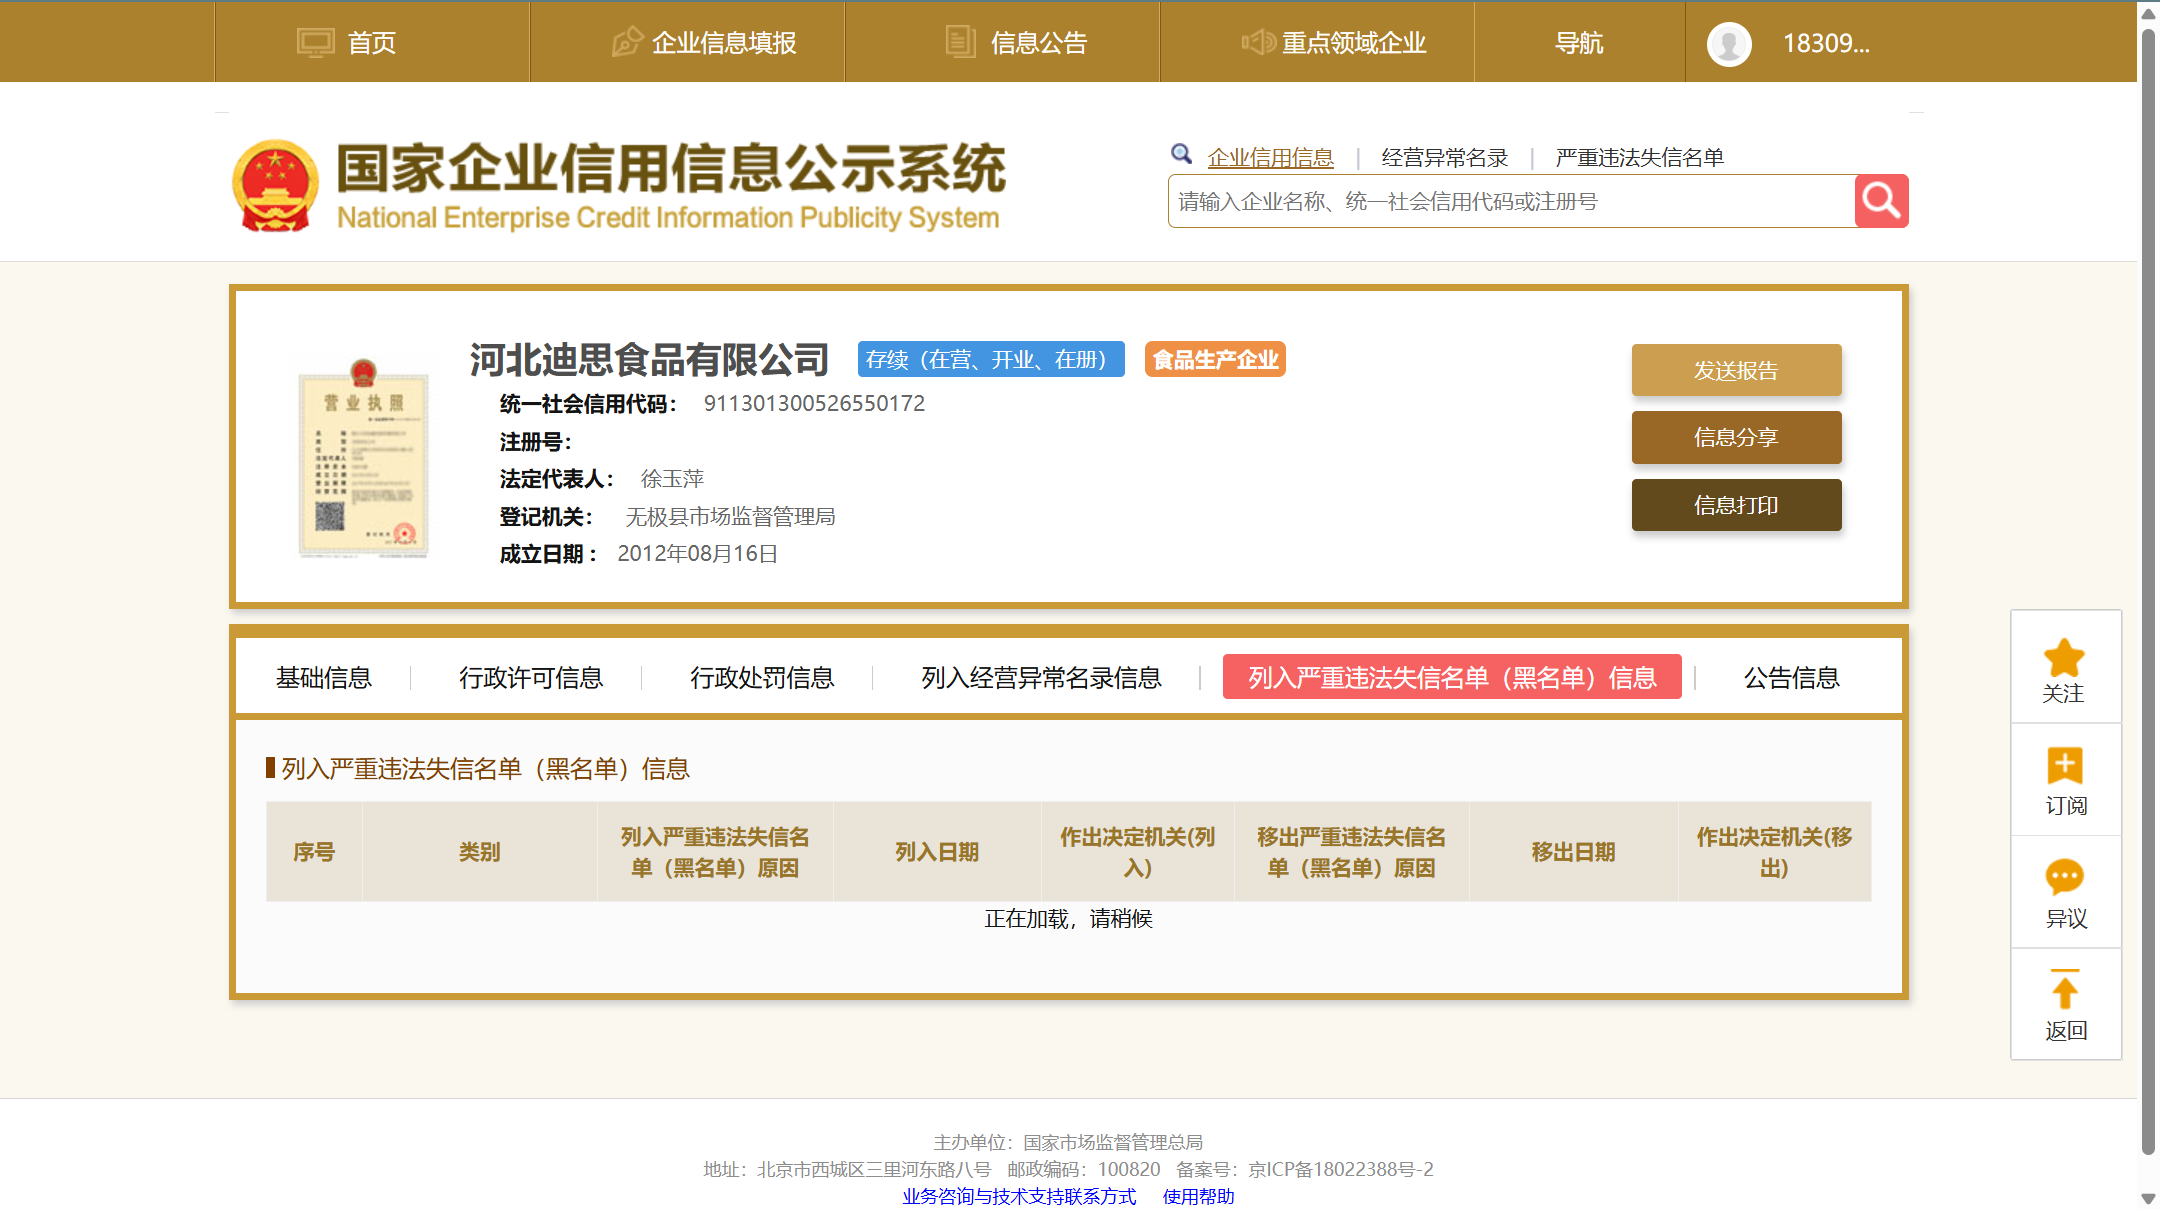
Task: Click the 作出决定机关(移出) column header
Action: pos(1774,852)
